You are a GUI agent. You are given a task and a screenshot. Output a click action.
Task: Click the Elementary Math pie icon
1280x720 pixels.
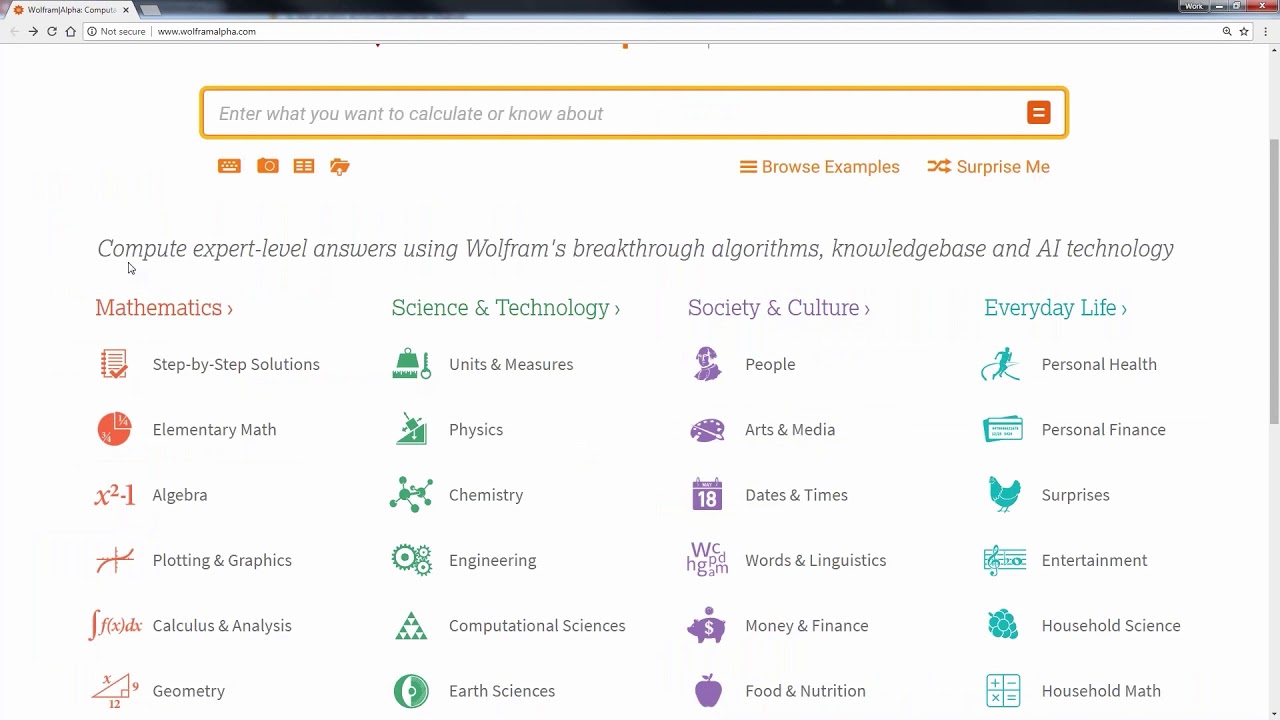pyautogui.click(x=114, y=429)
